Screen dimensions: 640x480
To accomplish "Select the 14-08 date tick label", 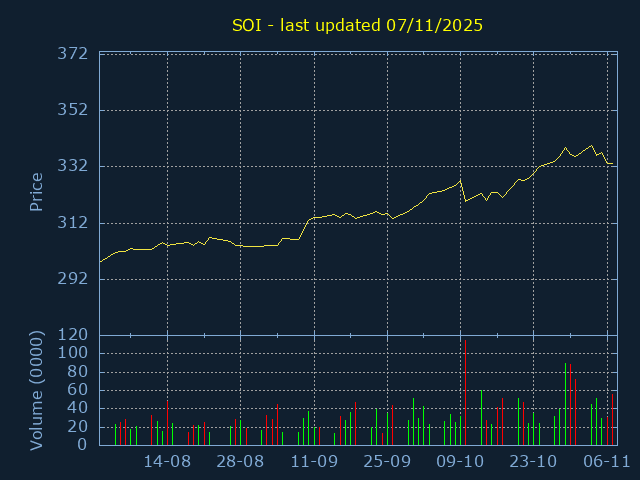I will click(168, 462).
